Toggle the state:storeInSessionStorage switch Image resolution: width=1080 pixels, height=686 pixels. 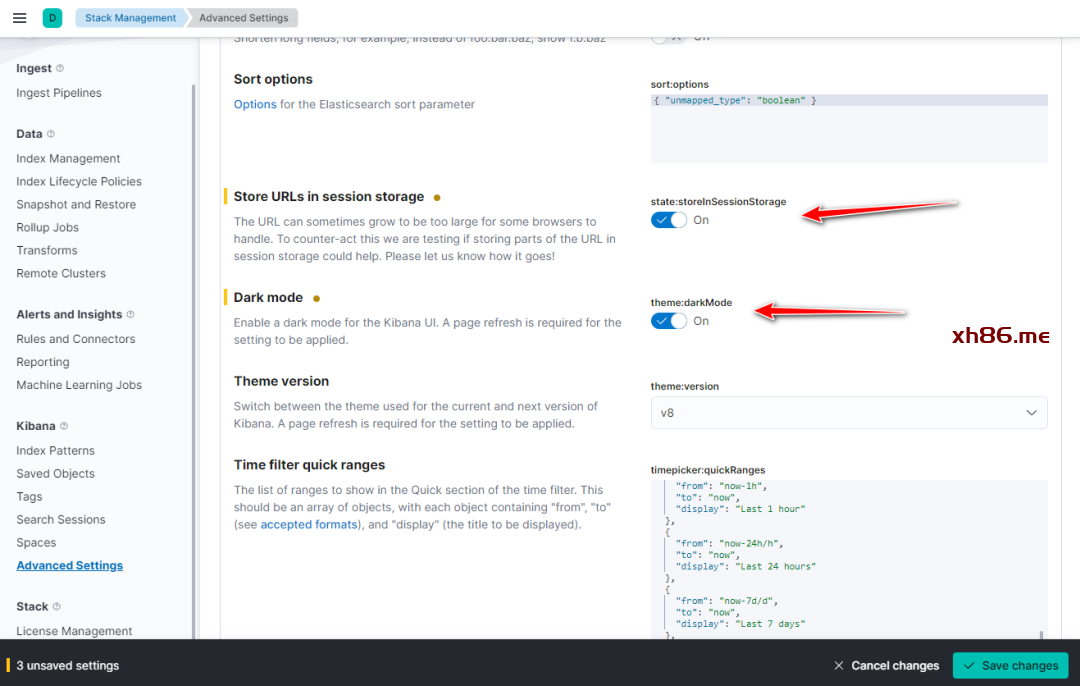pyautogui.click(x=668, y=220)
